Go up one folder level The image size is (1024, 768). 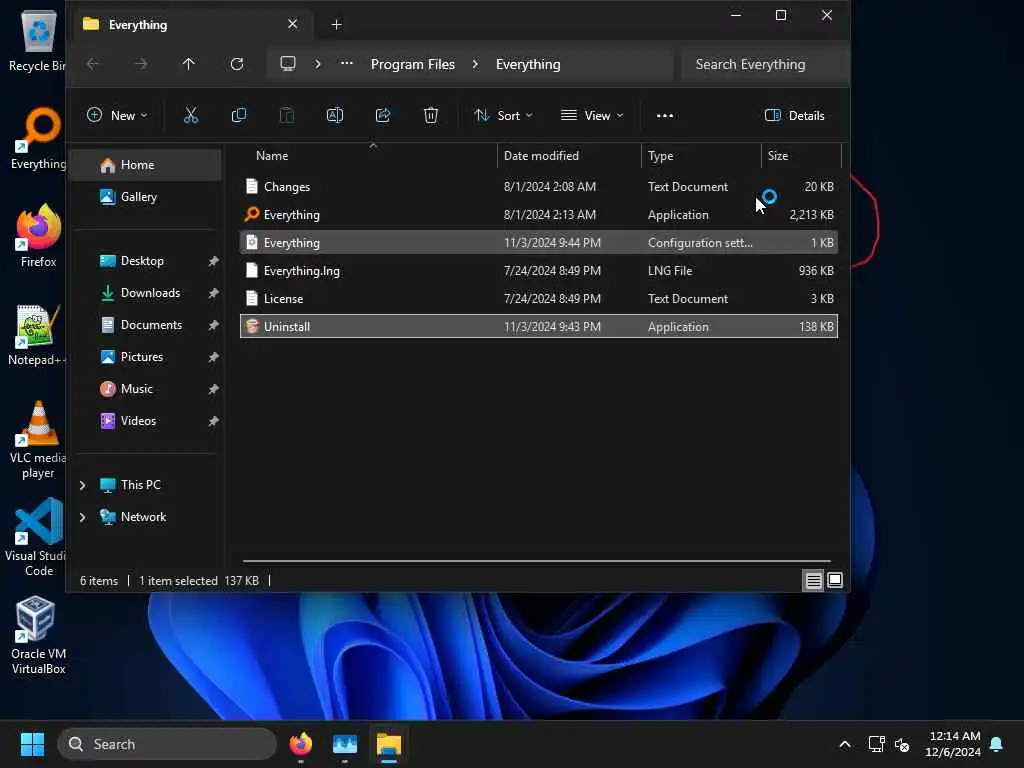tap(189, 64)
